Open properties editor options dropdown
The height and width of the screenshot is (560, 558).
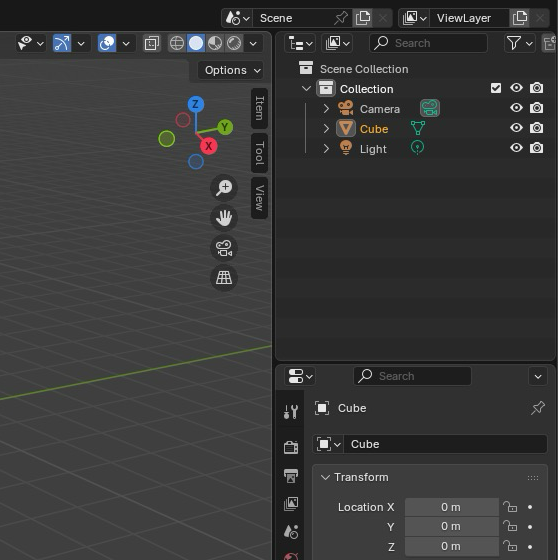click(x=538, y=376)
